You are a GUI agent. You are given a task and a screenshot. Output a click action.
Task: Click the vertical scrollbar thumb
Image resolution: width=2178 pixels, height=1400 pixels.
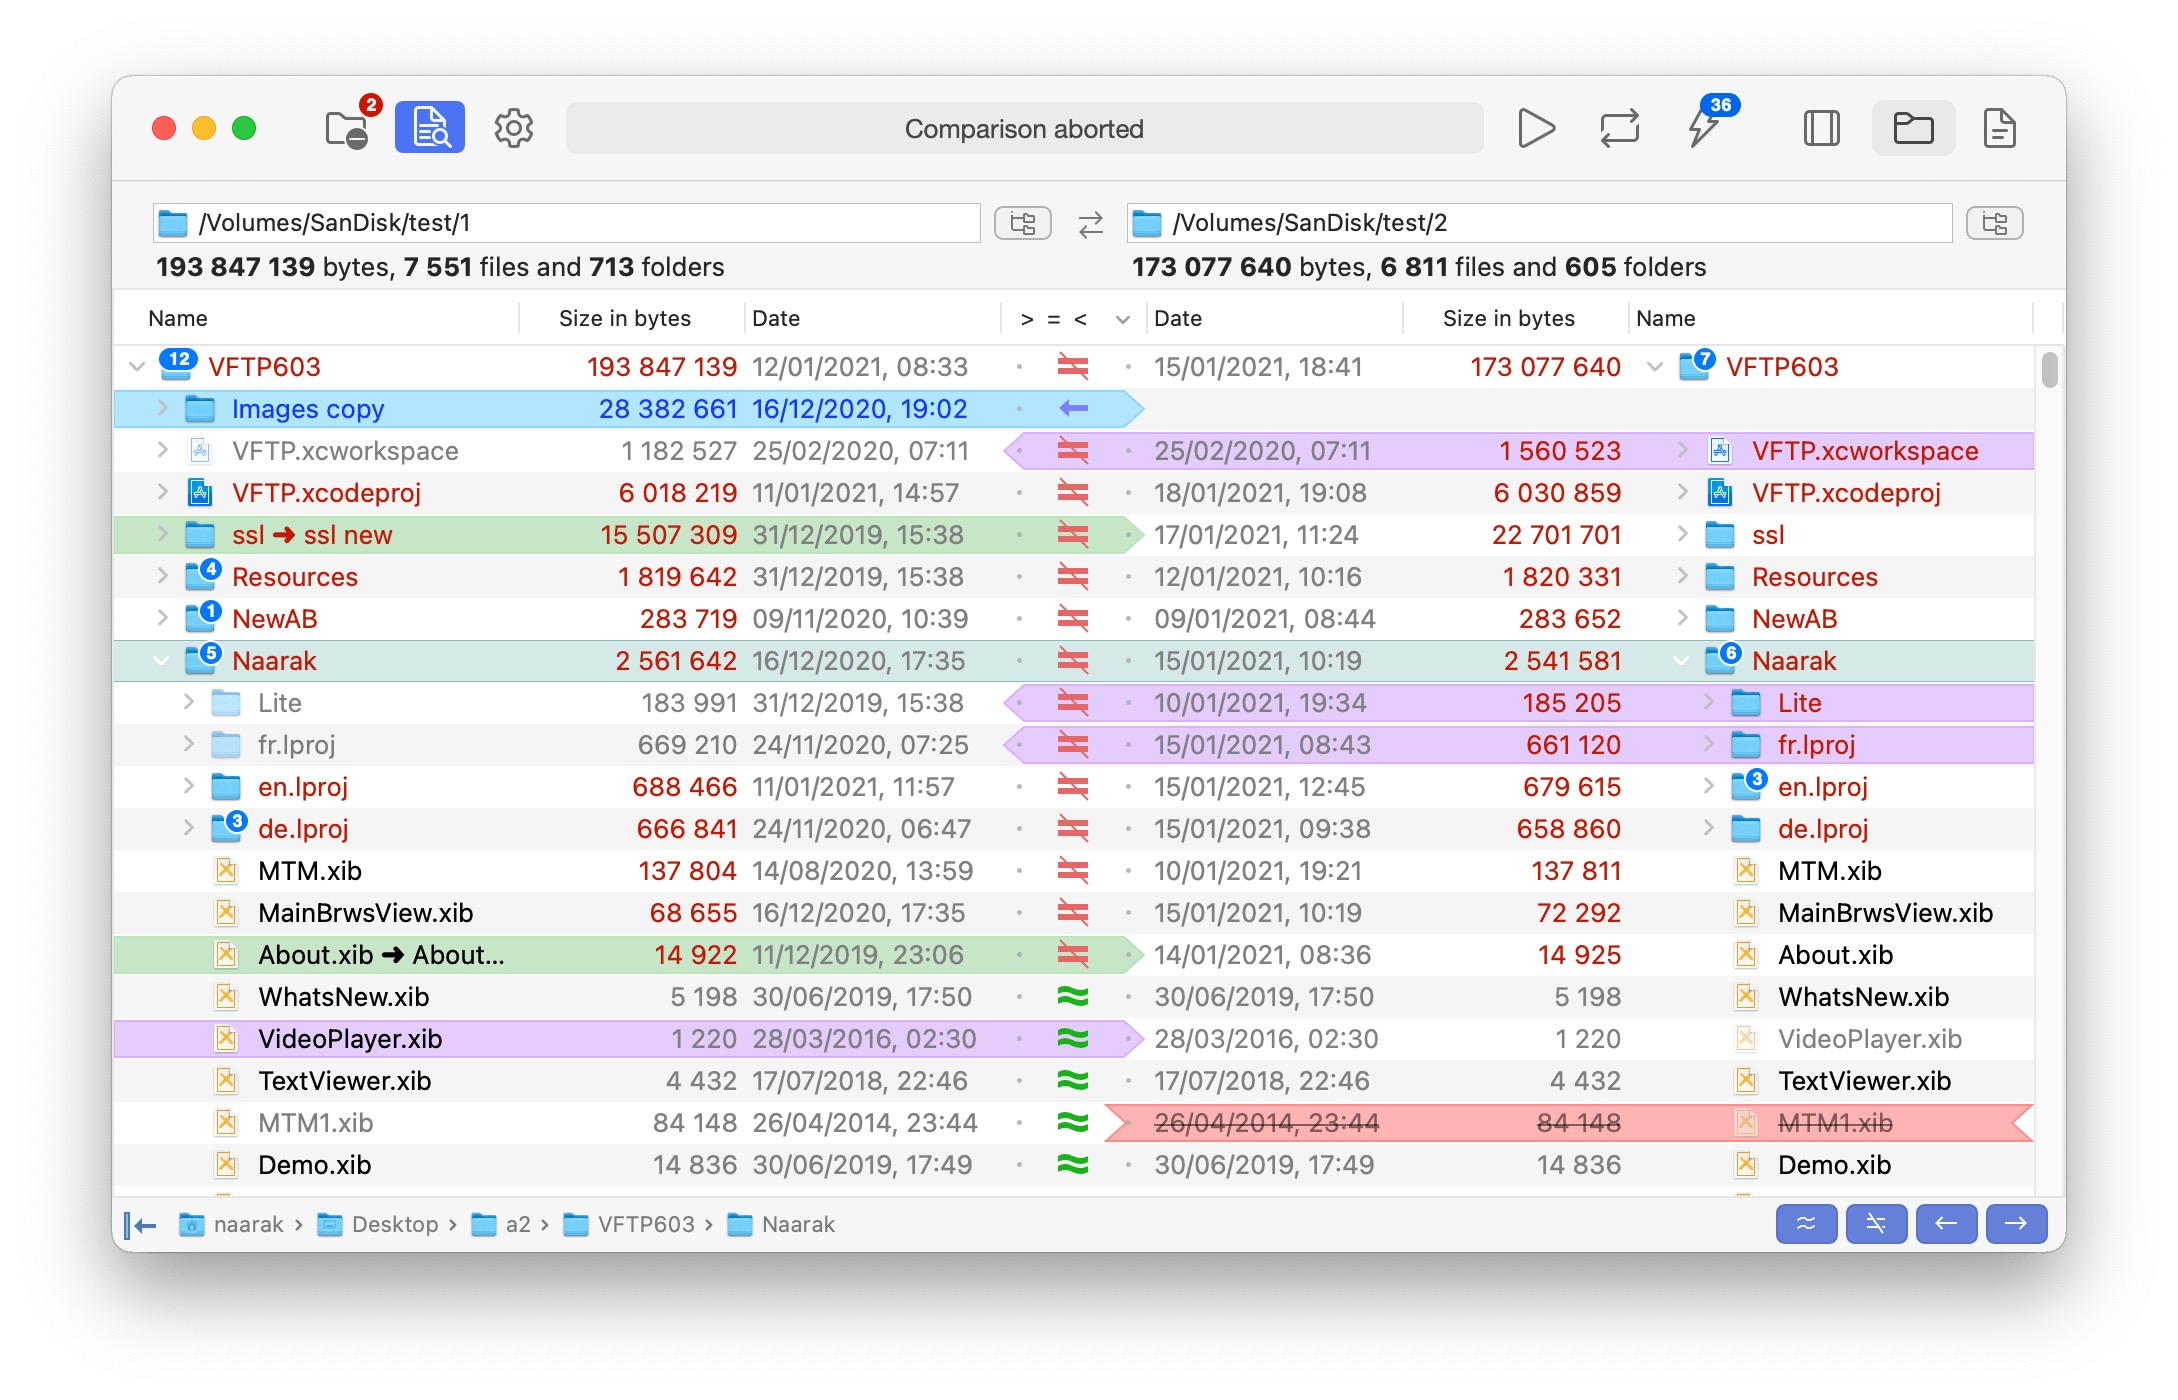coord(2049,369)
